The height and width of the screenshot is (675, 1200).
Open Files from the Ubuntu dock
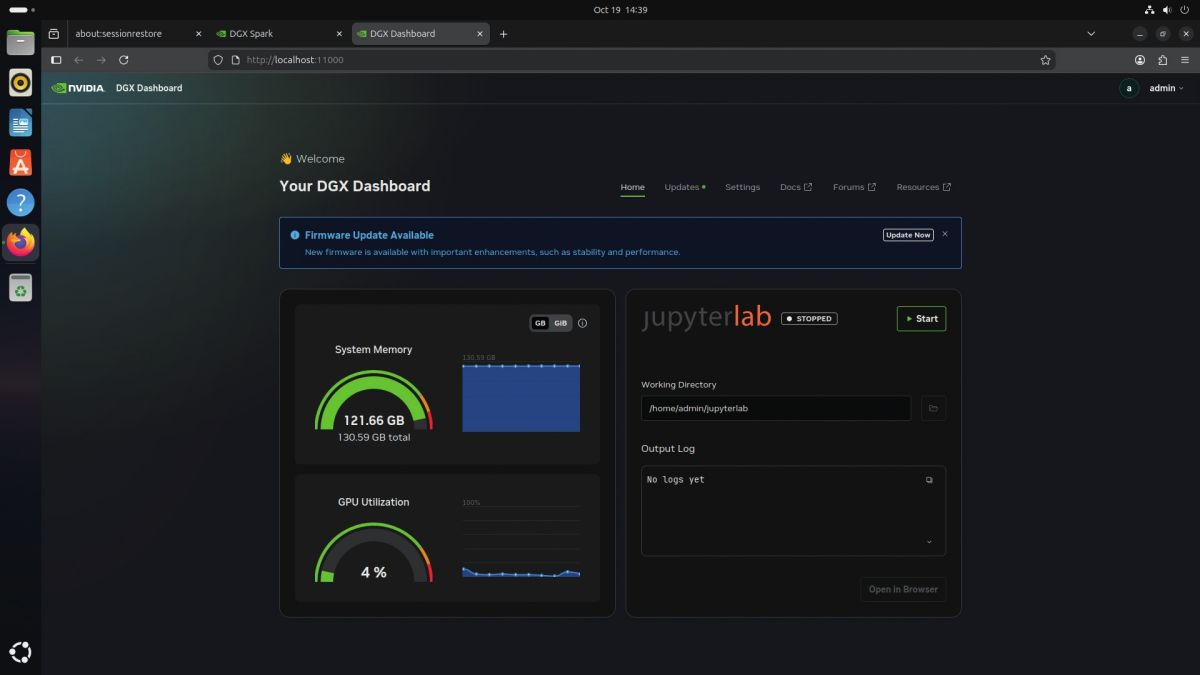click(21, 42)
